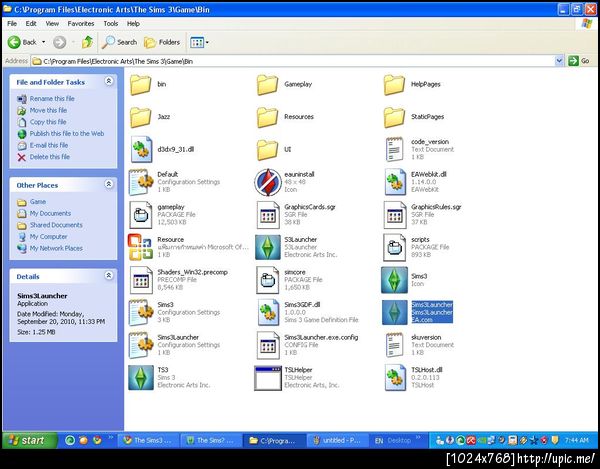
Task: Click Rename this file link
Action: (x=52, y=99)
